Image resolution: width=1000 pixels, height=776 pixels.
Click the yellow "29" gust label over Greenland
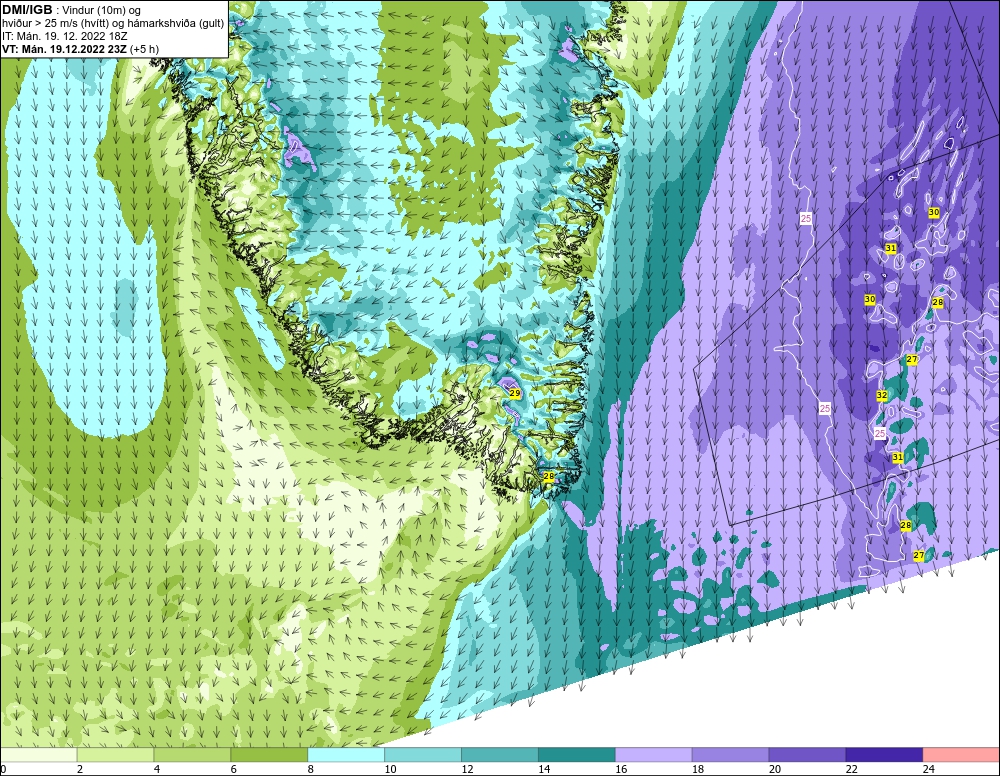point(515,393)
